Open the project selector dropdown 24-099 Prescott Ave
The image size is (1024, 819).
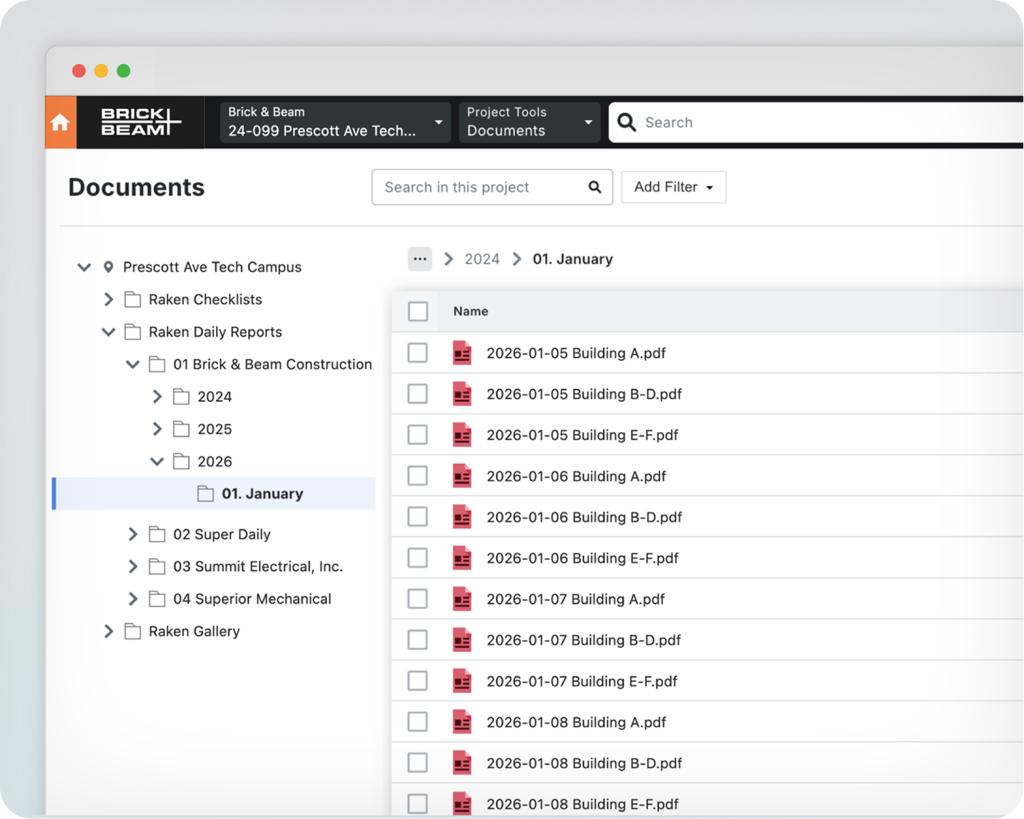pyautogui.click(x=335, y=122)
